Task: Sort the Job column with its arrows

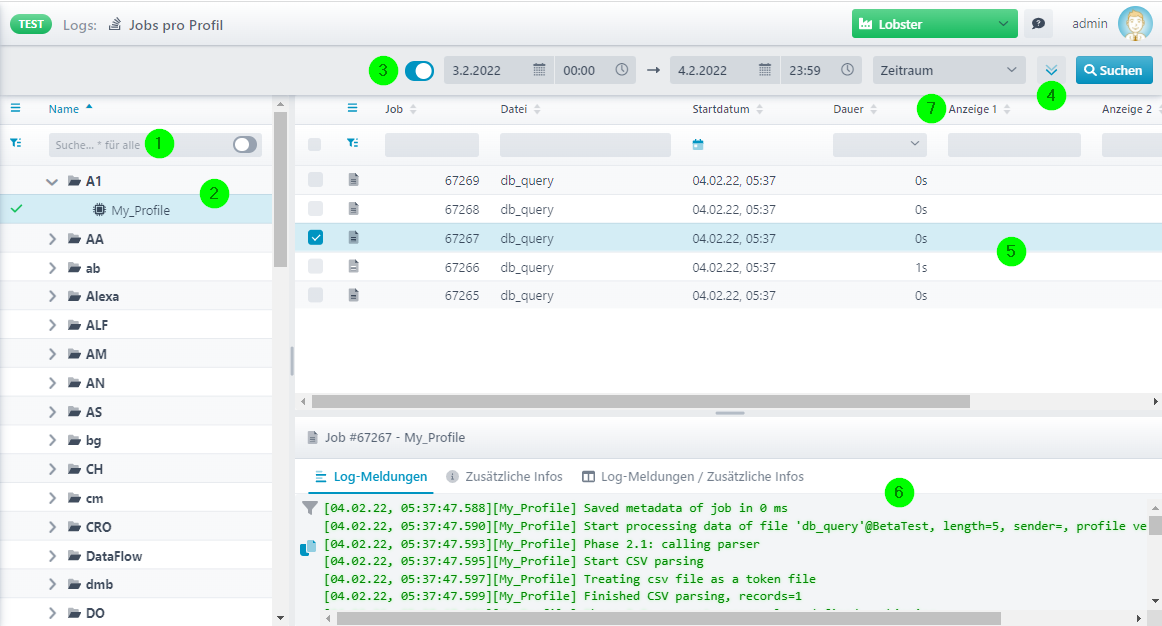Action: click(x=413, y=110)
